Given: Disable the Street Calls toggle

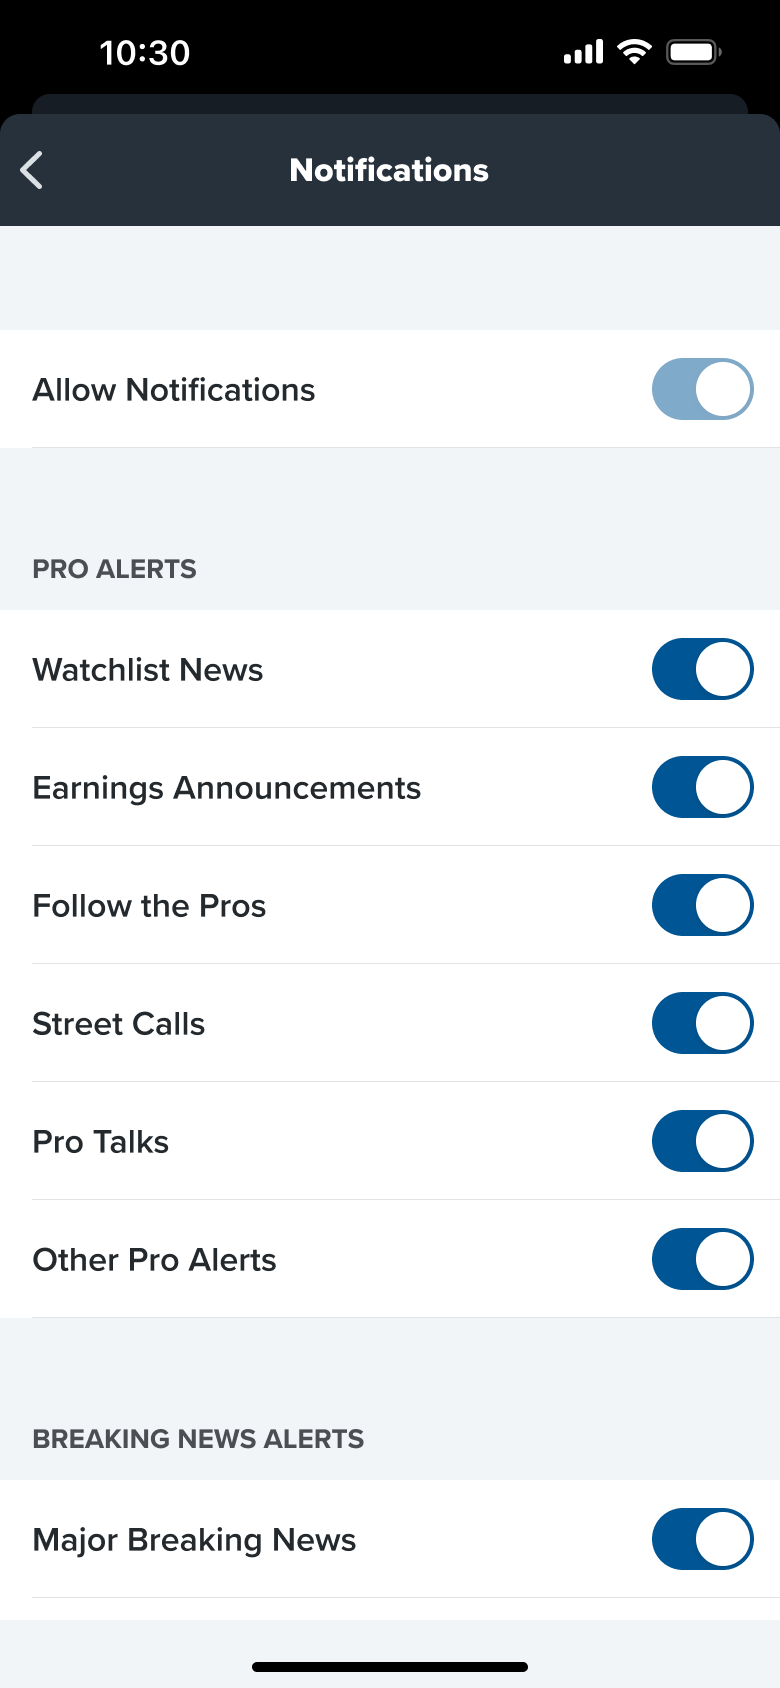Looking at the screenshot, I should (x=702, y=1023).
